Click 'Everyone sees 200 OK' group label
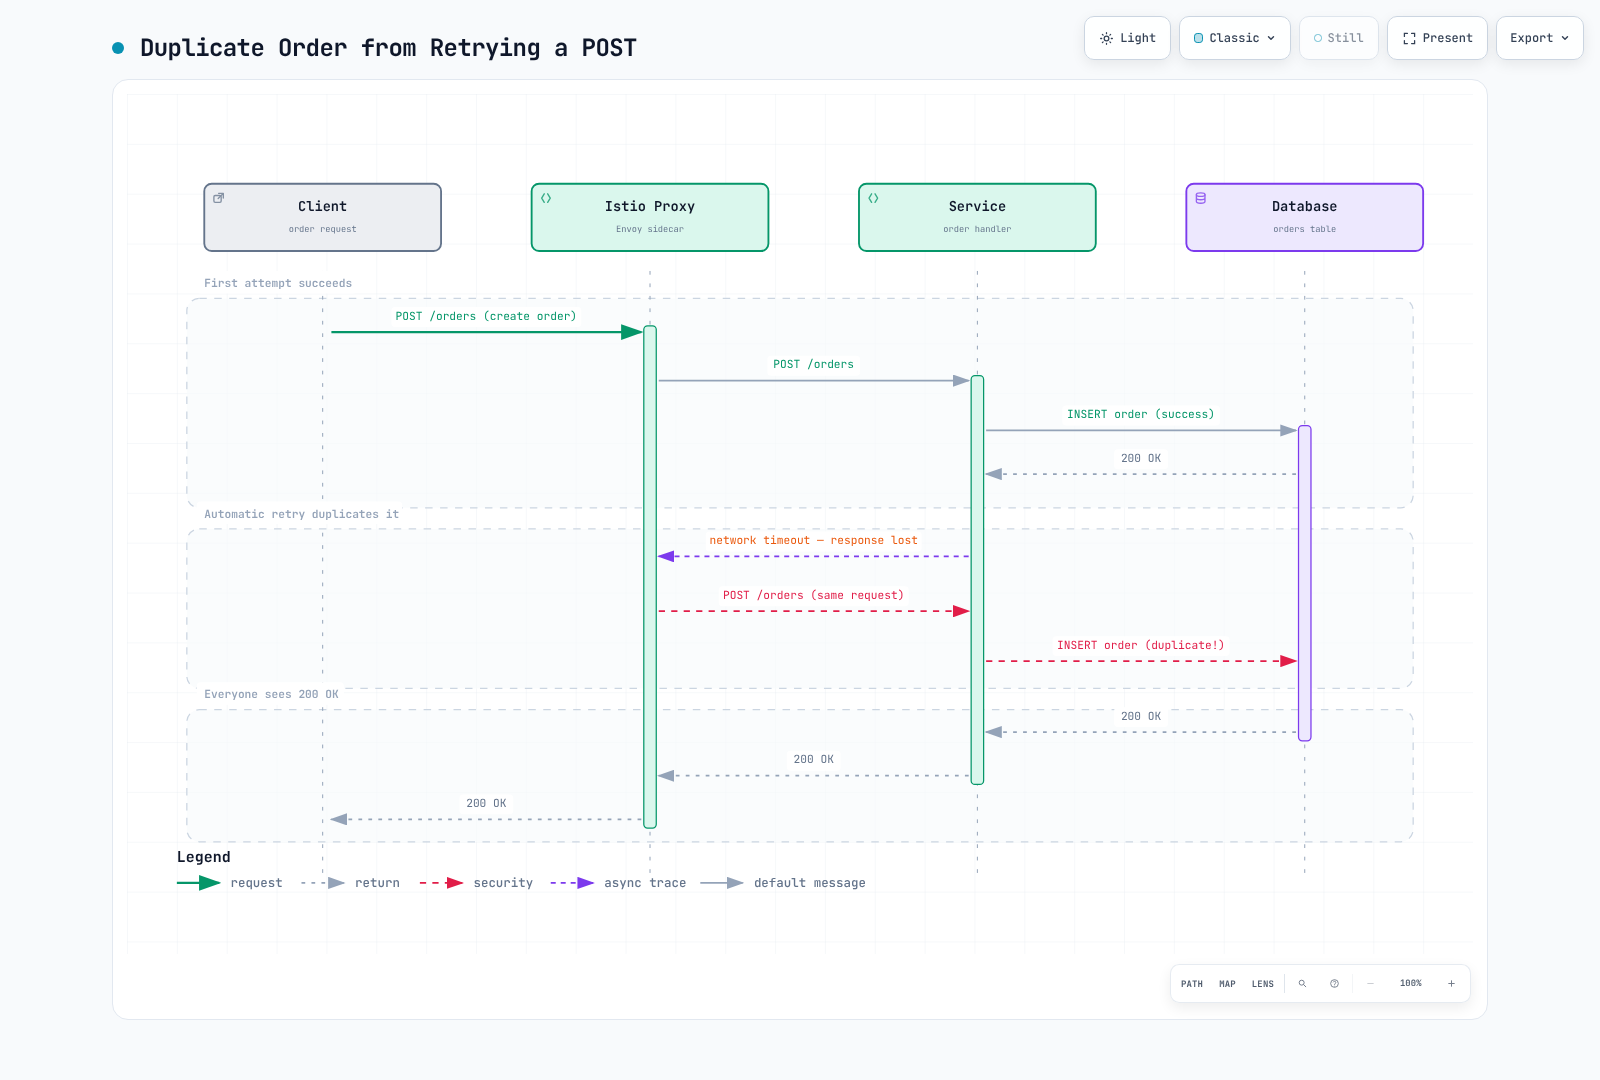 click(x=271, y=694)
